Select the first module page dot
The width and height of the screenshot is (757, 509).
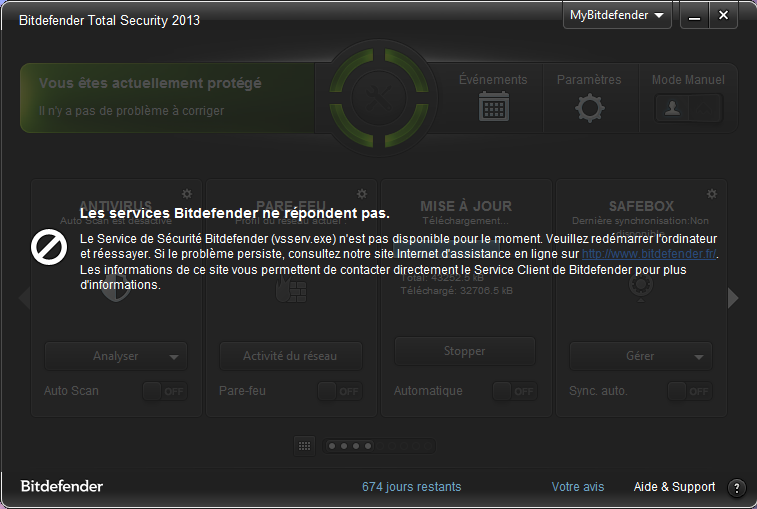(x=332, y=446)
